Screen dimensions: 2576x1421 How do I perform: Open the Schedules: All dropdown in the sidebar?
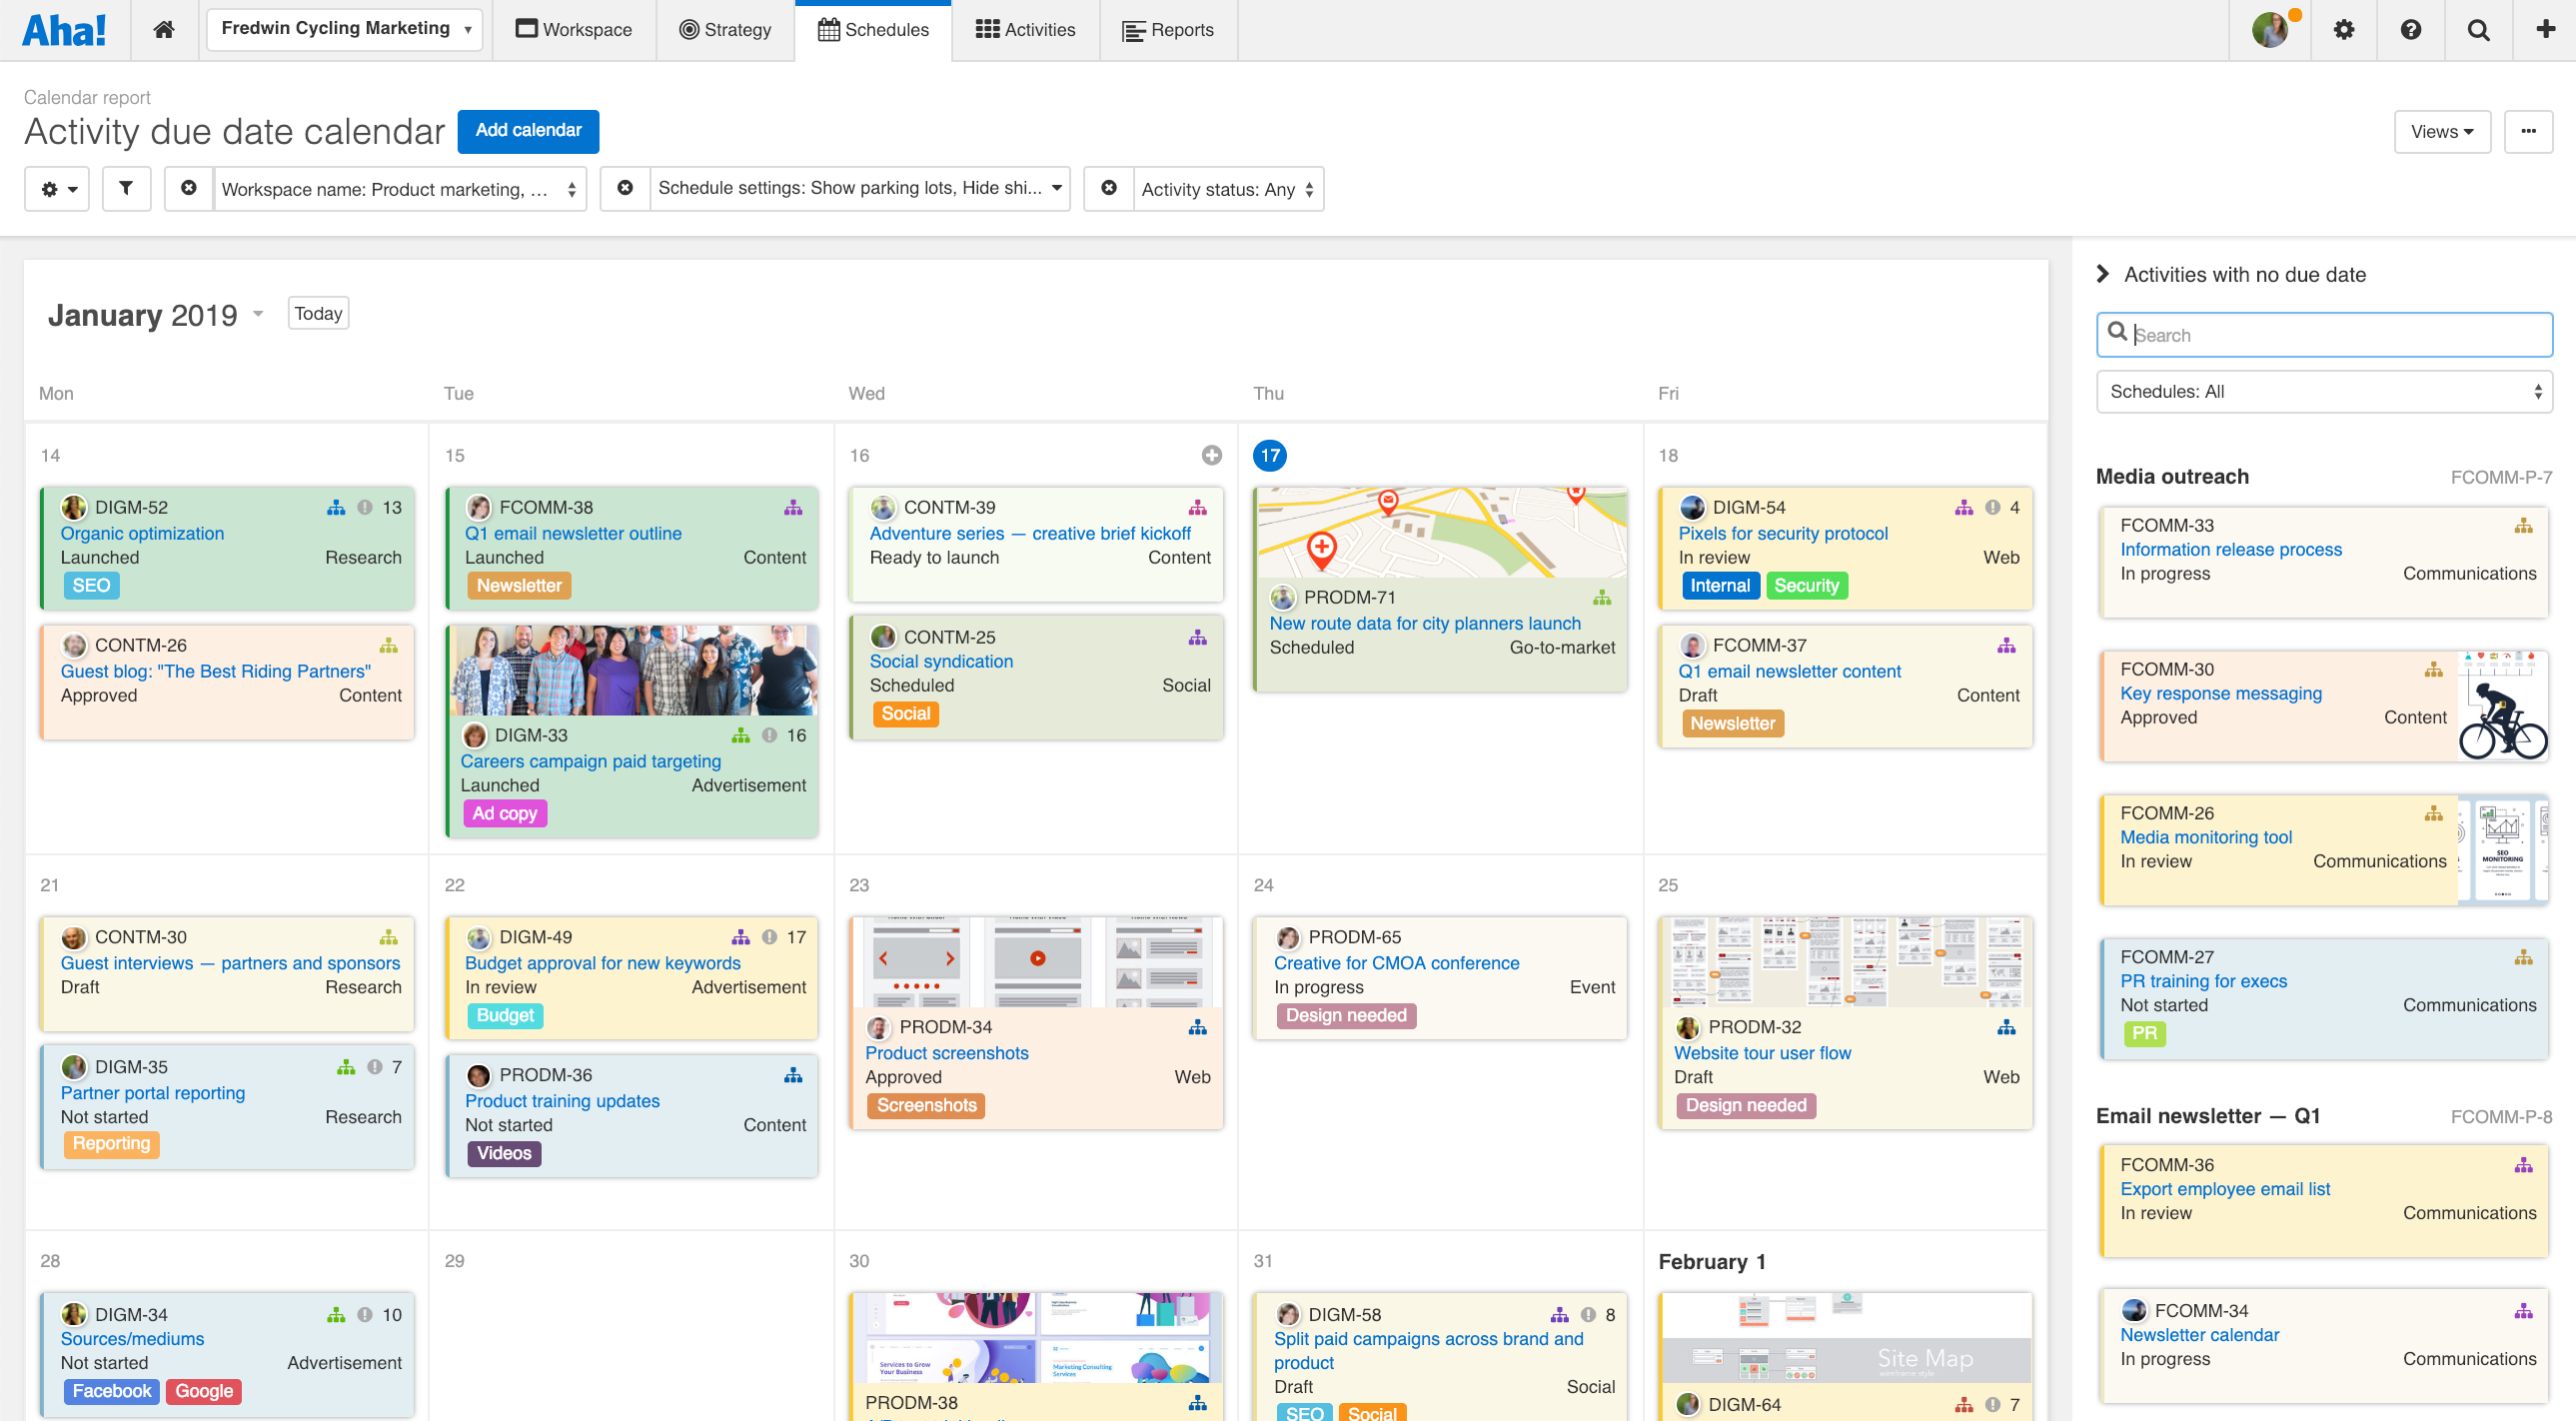2323,391
